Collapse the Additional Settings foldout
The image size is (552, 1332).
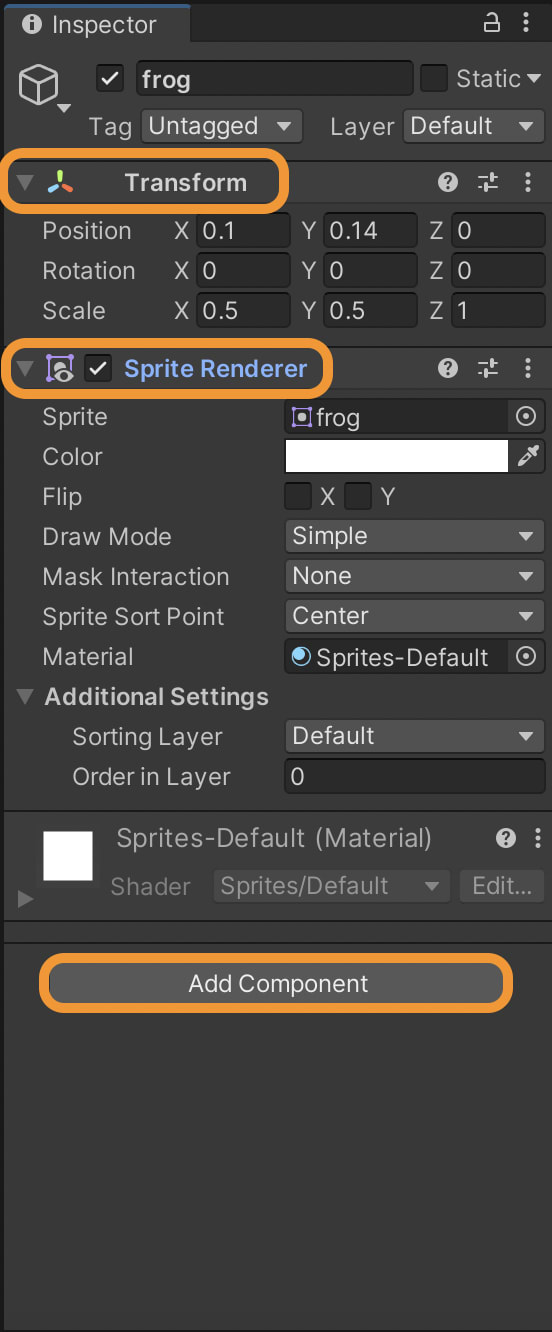pyautogui.click(x=26, y=696)
